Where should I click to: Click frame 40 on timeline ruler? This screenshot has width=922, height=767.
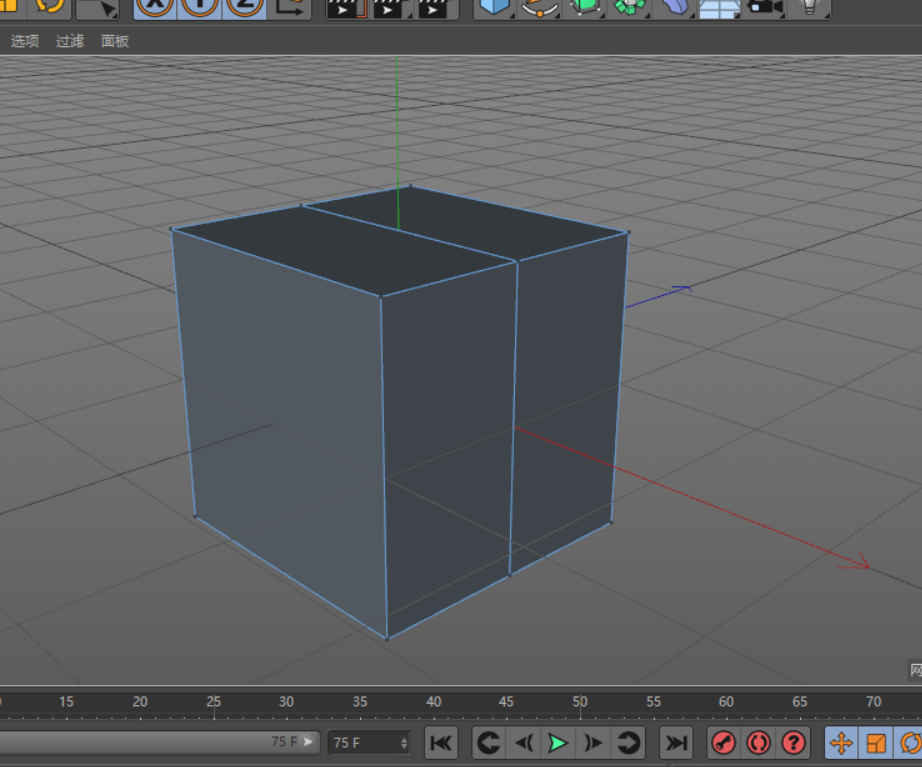point(433,702)
